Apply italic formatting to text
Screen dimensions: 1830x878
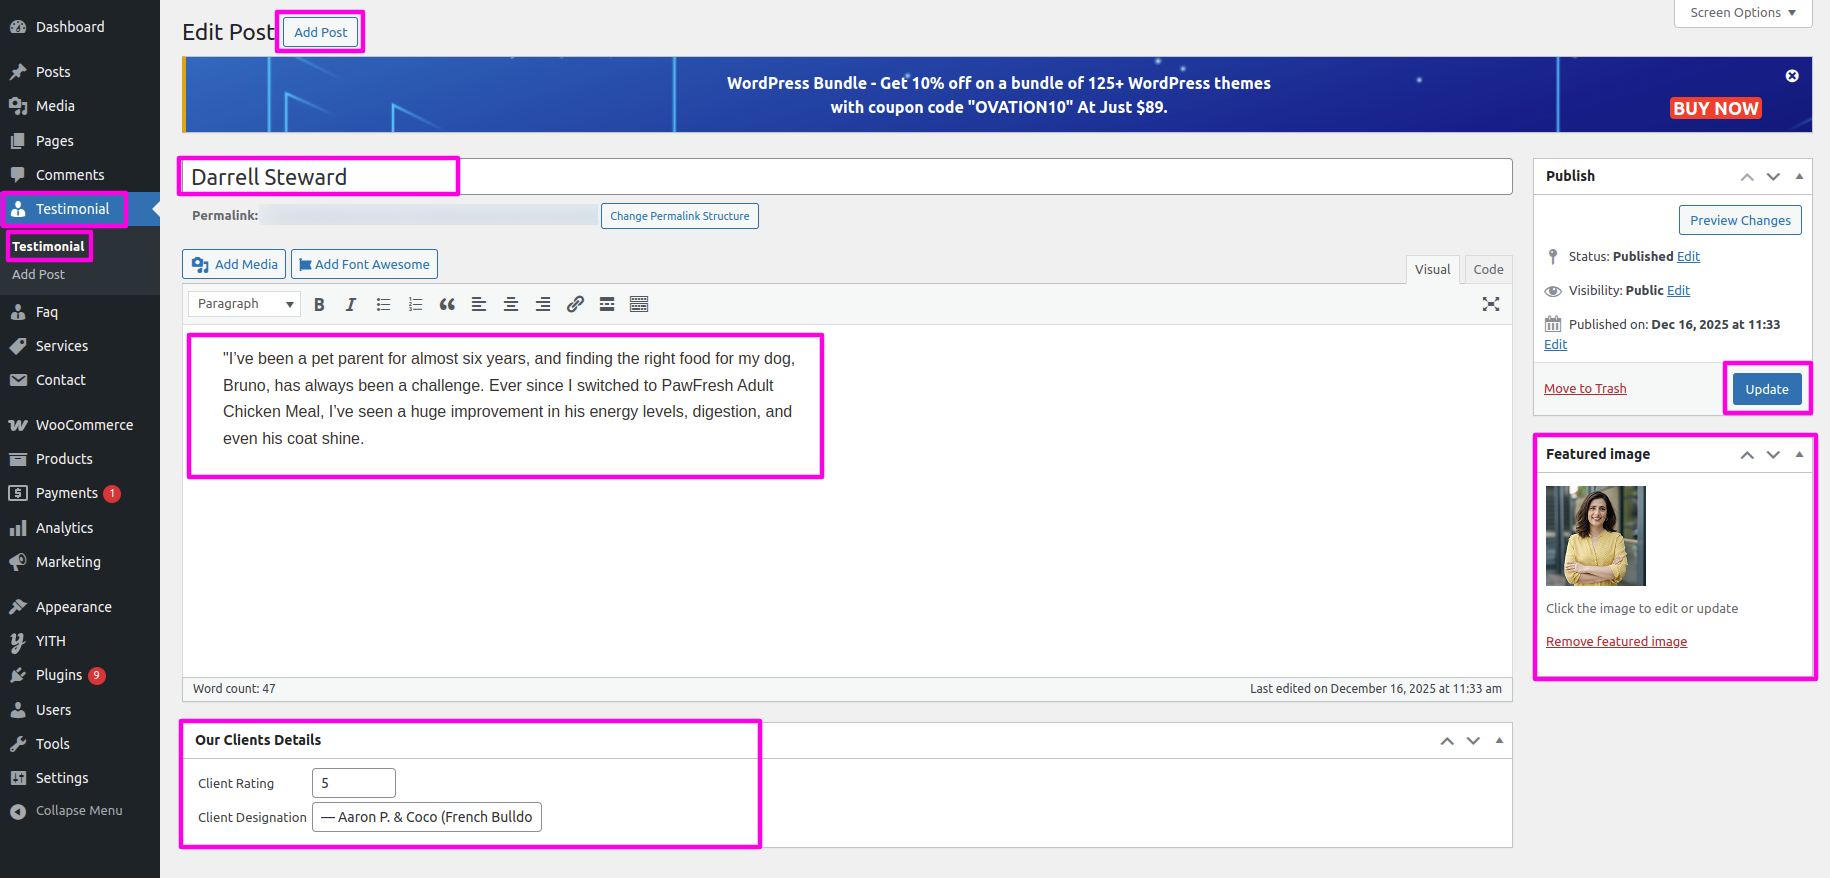pos(351,305)
